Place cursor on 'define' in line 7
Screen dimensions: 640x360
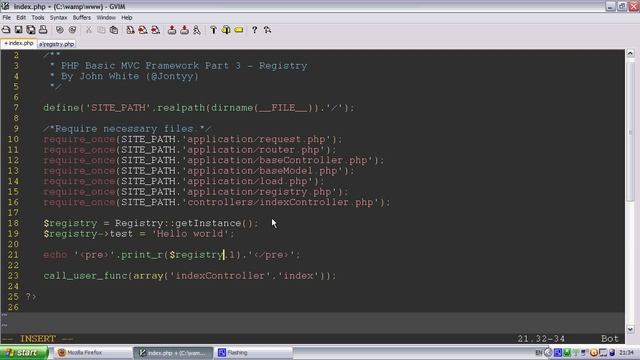click(x=61, y=108)
